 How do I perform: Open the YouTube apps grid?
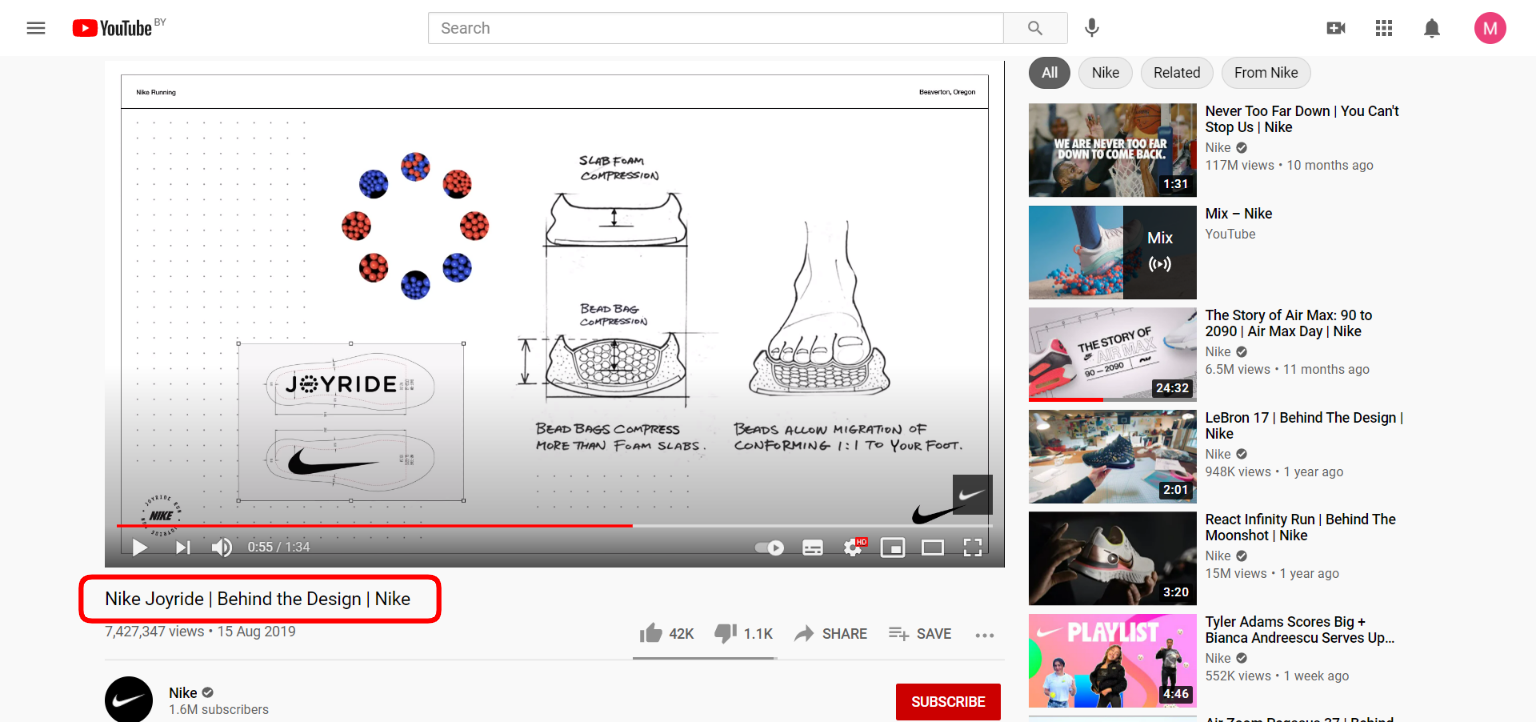pyautogui.click(x=1384, y=28)
